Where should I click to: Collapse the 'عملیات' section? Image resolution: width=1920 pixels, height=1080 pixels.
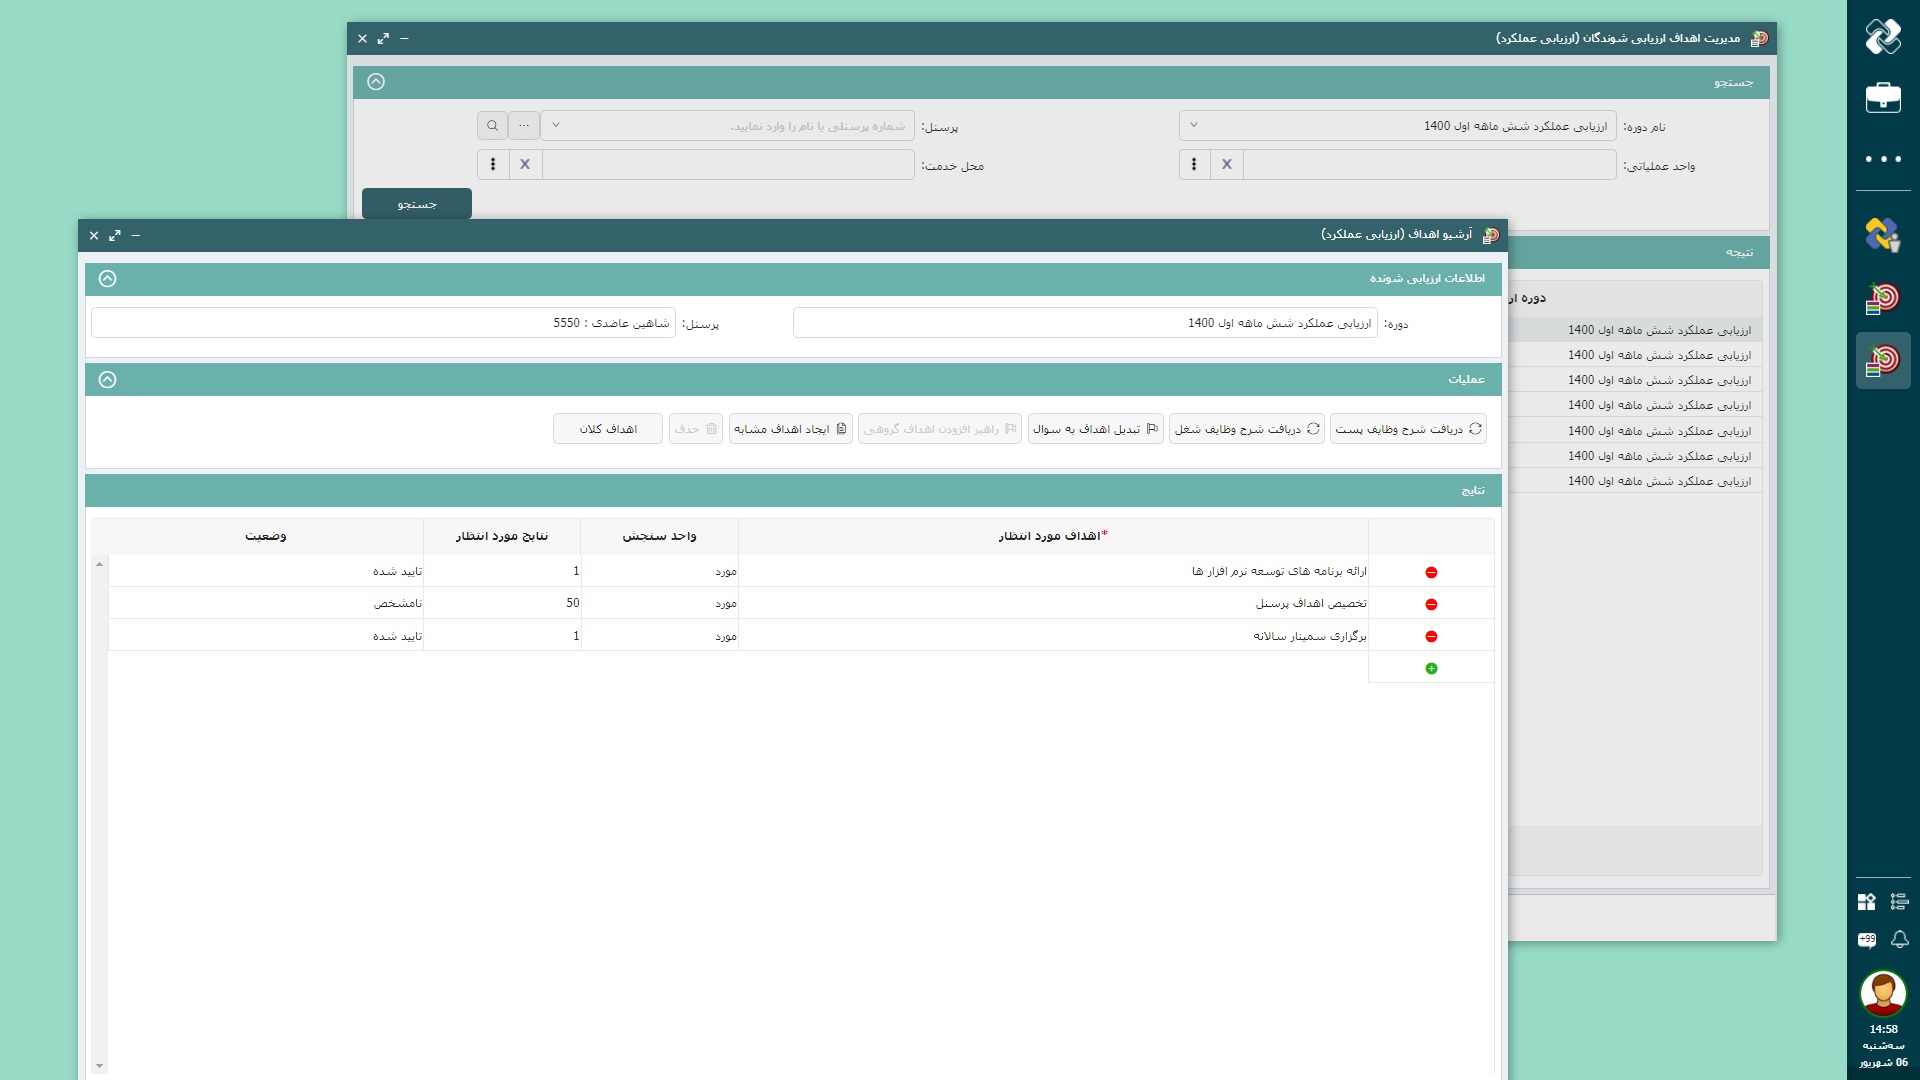click(x=108, y=380)
